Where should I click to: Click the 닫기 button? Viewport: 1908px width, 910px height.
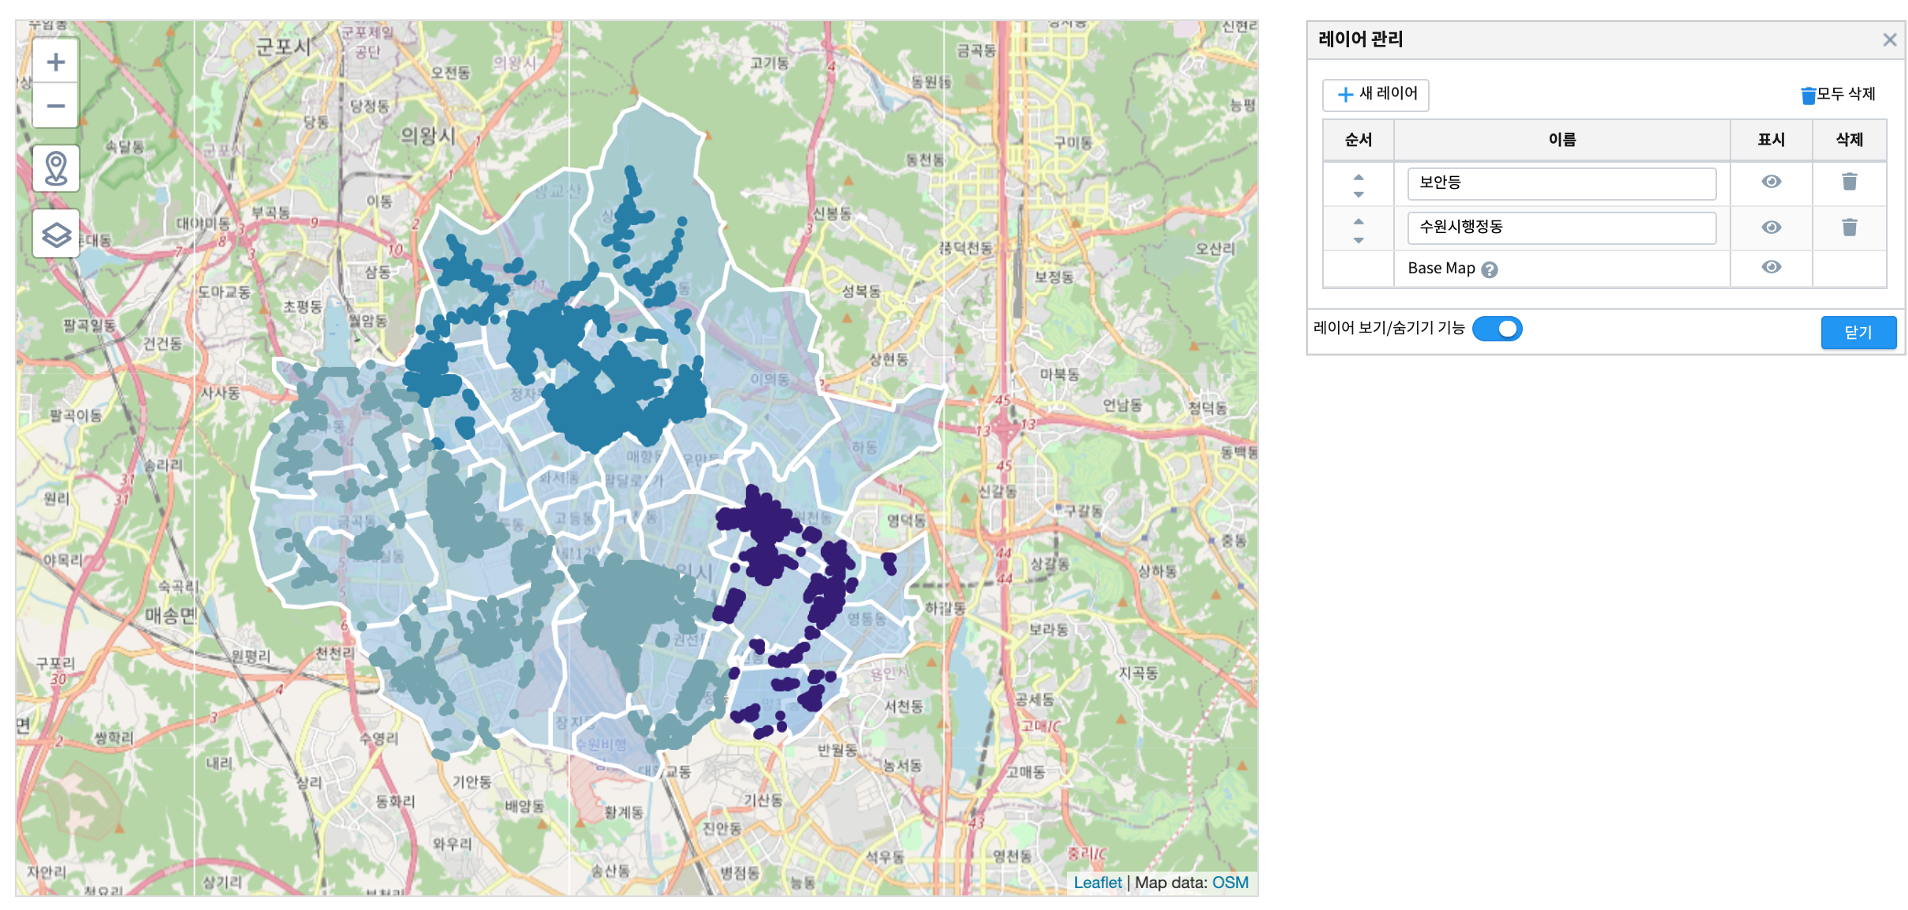[1858, 333]
